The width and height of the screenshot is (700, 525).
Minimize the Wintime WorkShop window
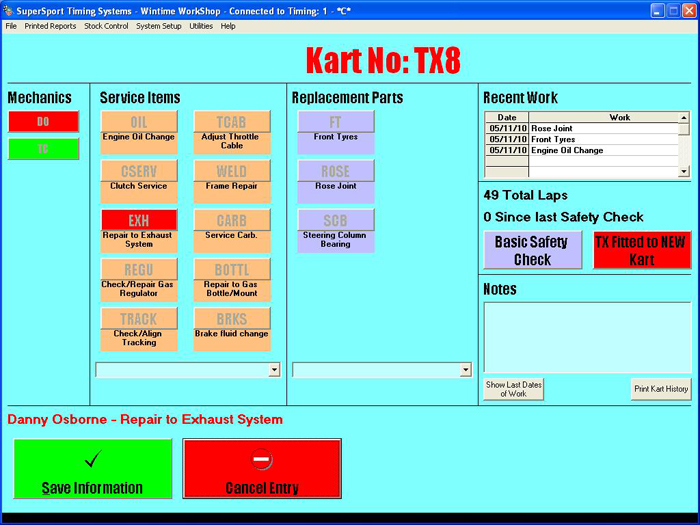(657, 11)
